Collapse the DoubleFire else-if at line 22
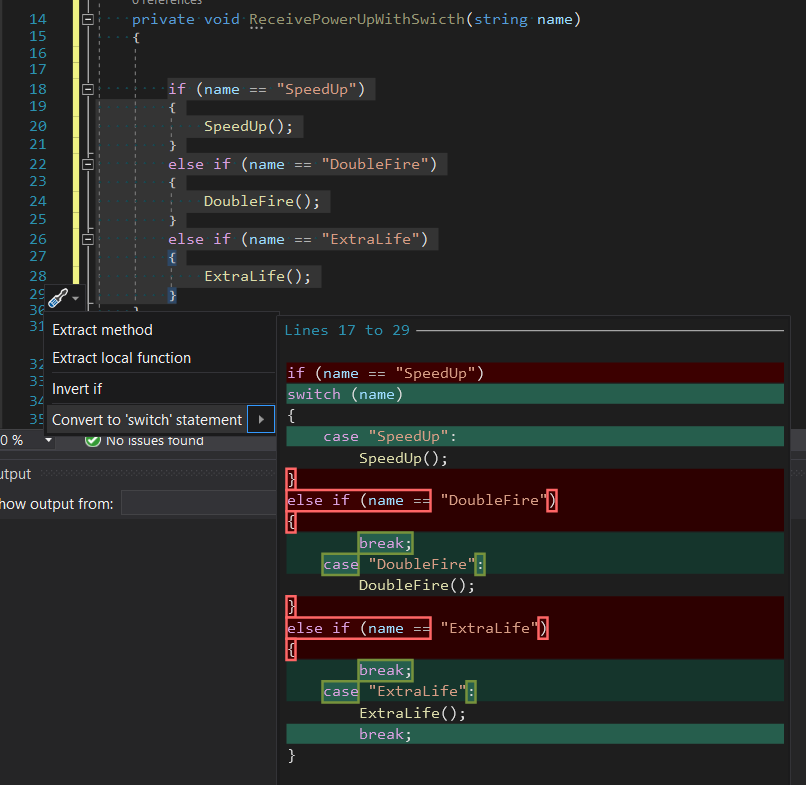The height and width of the screenshot is (785, 806). click(x=88, y=165)
